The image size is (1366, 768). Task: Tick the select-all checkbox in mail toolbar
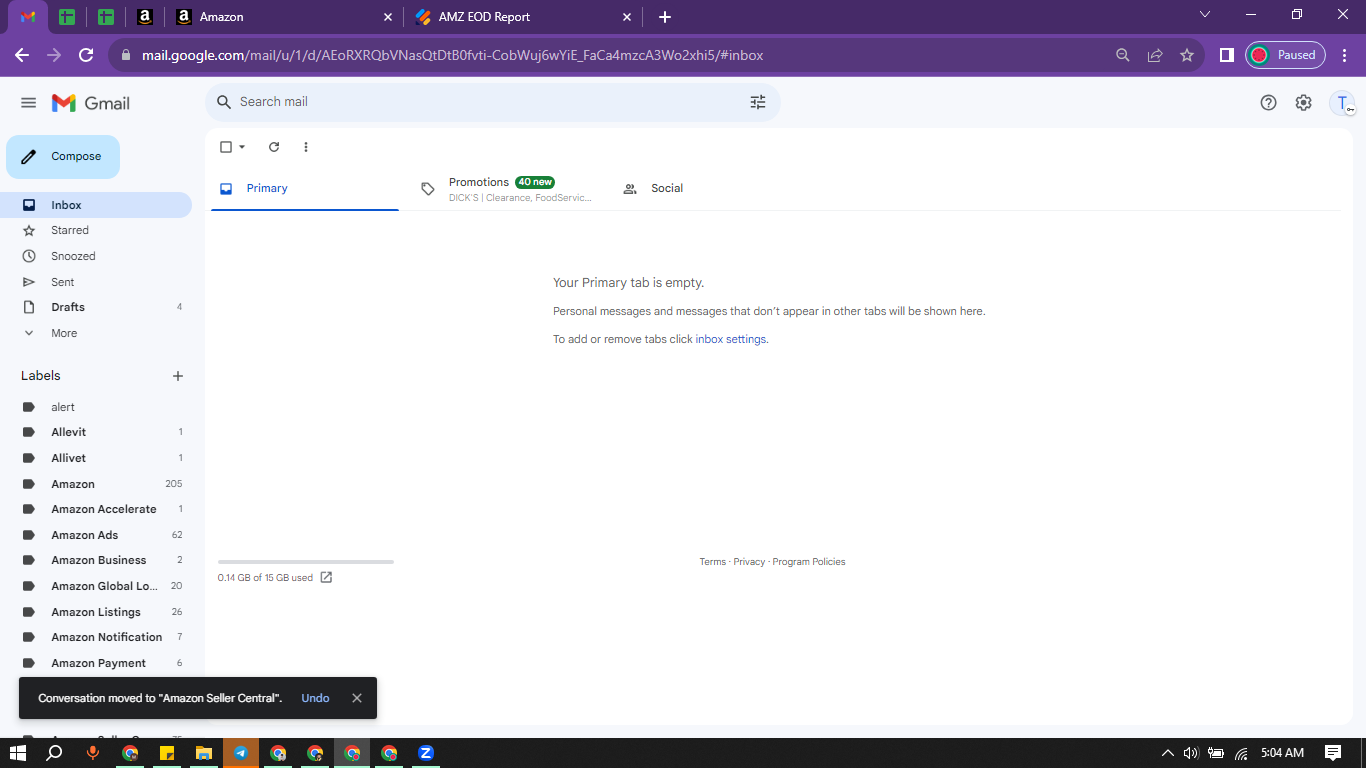(226, 147)
